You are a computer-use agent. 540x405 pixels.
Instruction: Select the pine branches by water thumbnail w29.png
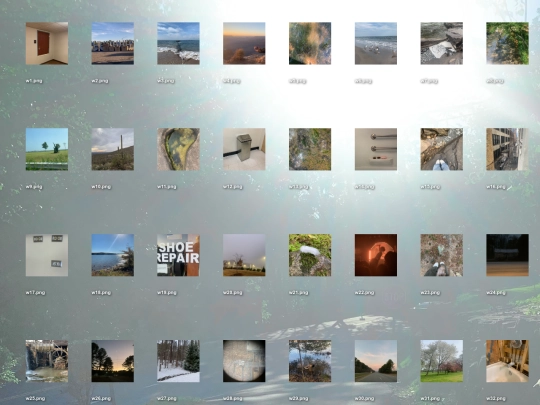pos(310,361)
